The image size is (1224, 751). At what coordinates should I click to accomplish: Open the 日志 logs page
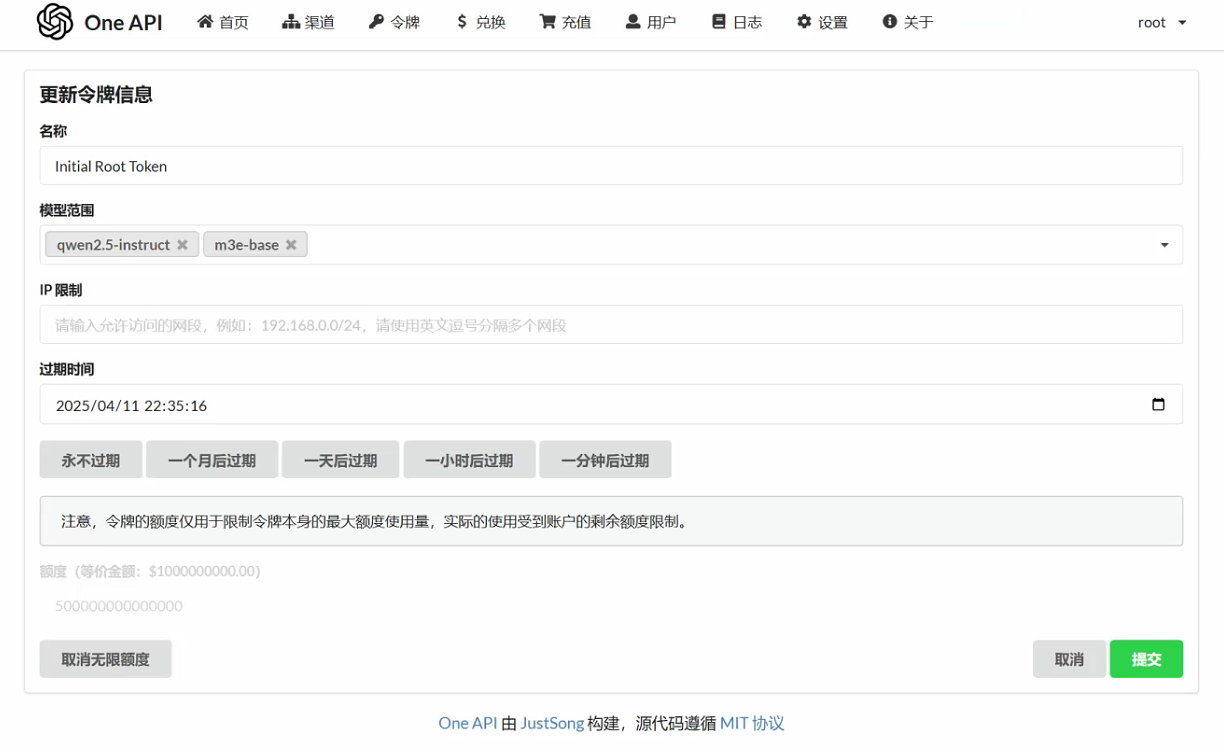737,22
